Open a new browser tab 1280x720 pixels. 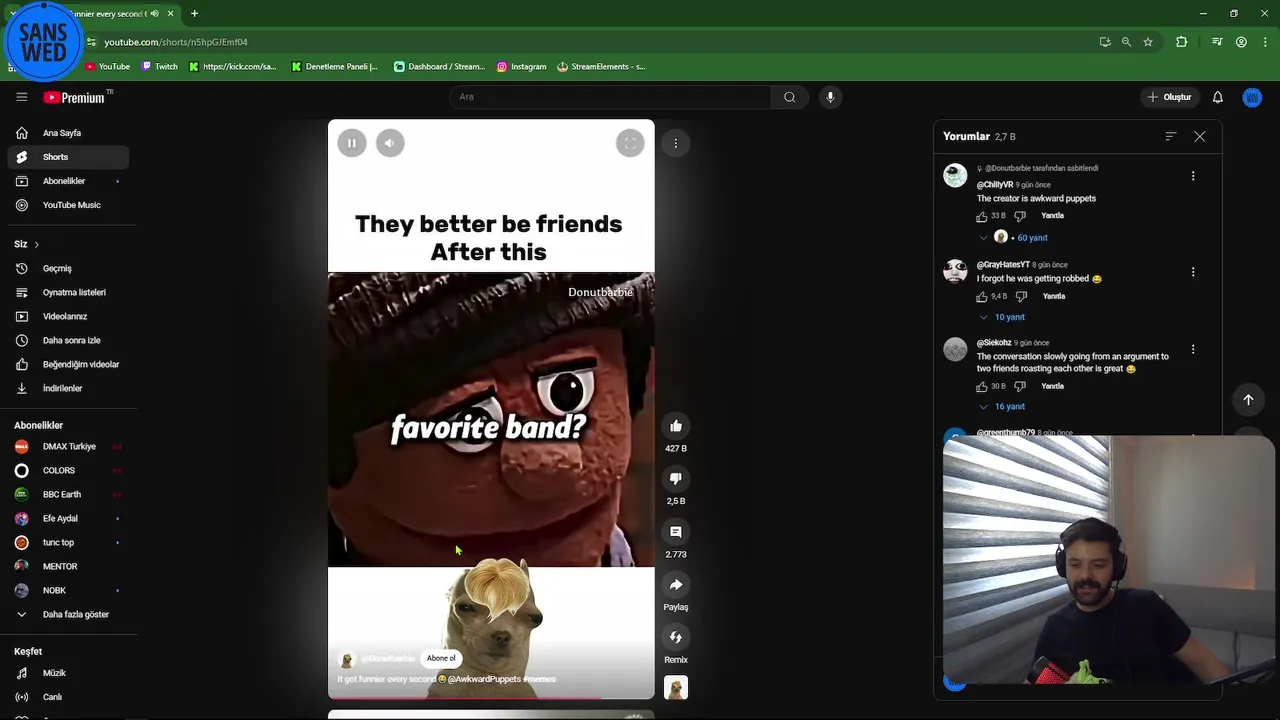(194, 14)
